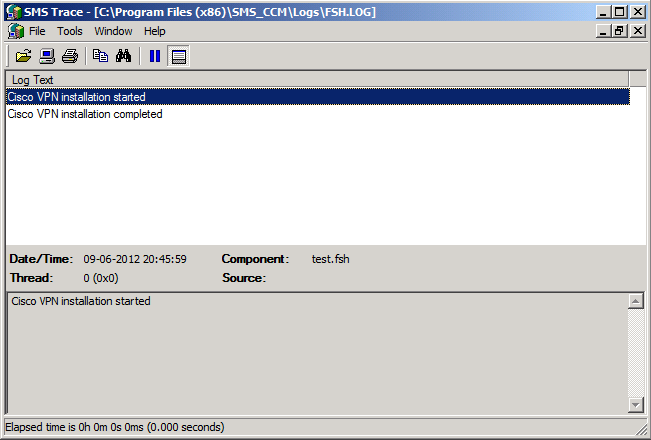
Task: Open the Help menu
Action: point(154,31)
